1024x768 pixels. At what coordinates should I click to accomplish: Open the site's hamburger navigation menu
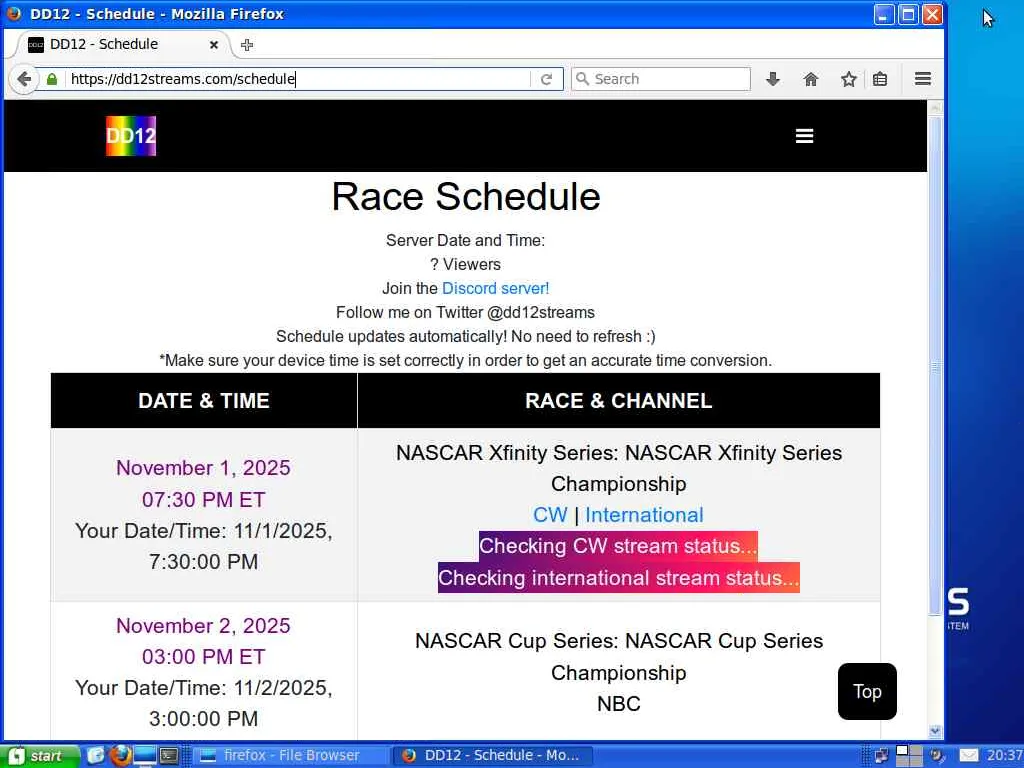(804, 136)
